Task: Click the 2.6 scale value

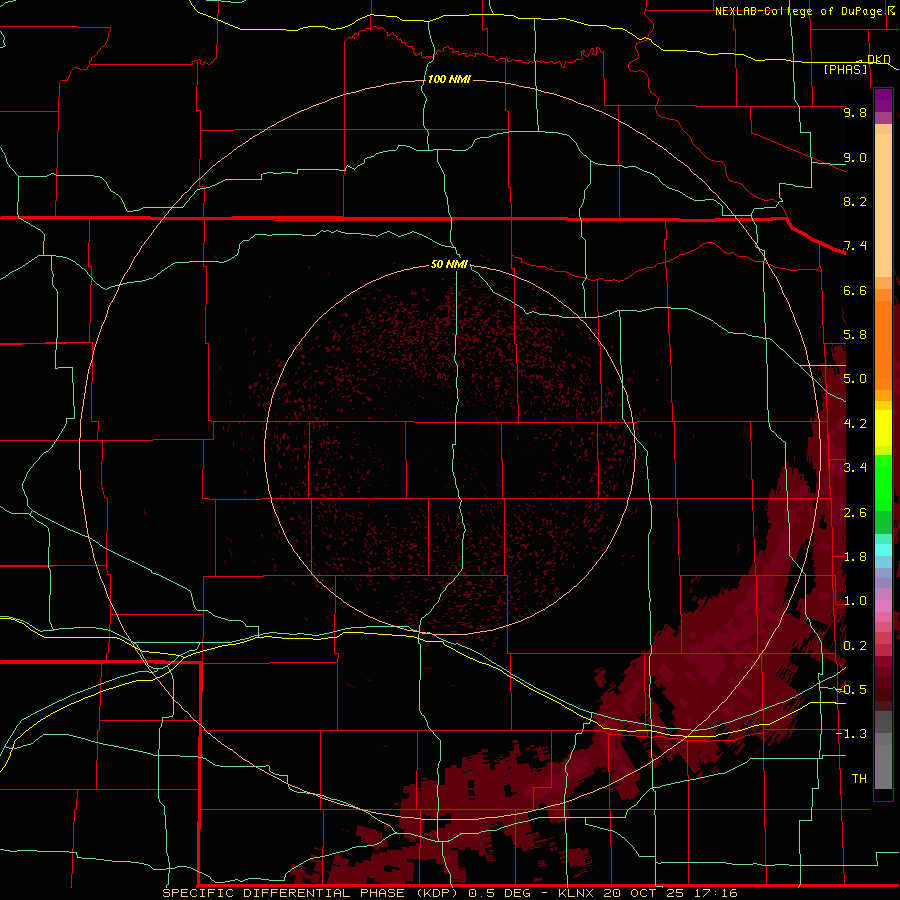Action: [855, 513]
